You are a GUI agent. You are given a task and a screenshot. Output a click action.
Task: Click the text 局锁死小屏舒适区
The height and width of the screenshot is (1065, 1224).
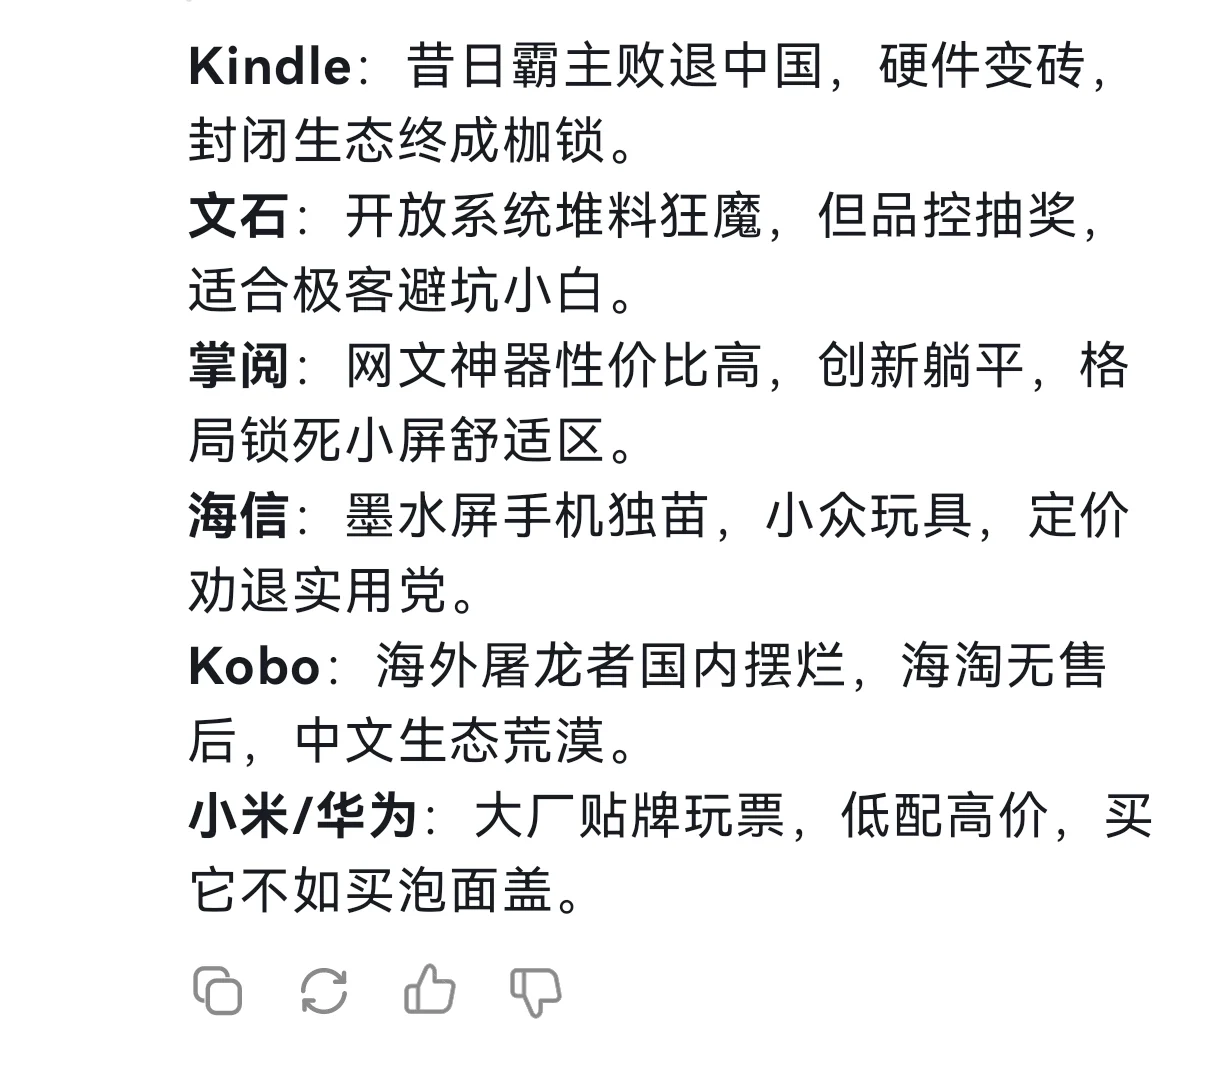398,441
